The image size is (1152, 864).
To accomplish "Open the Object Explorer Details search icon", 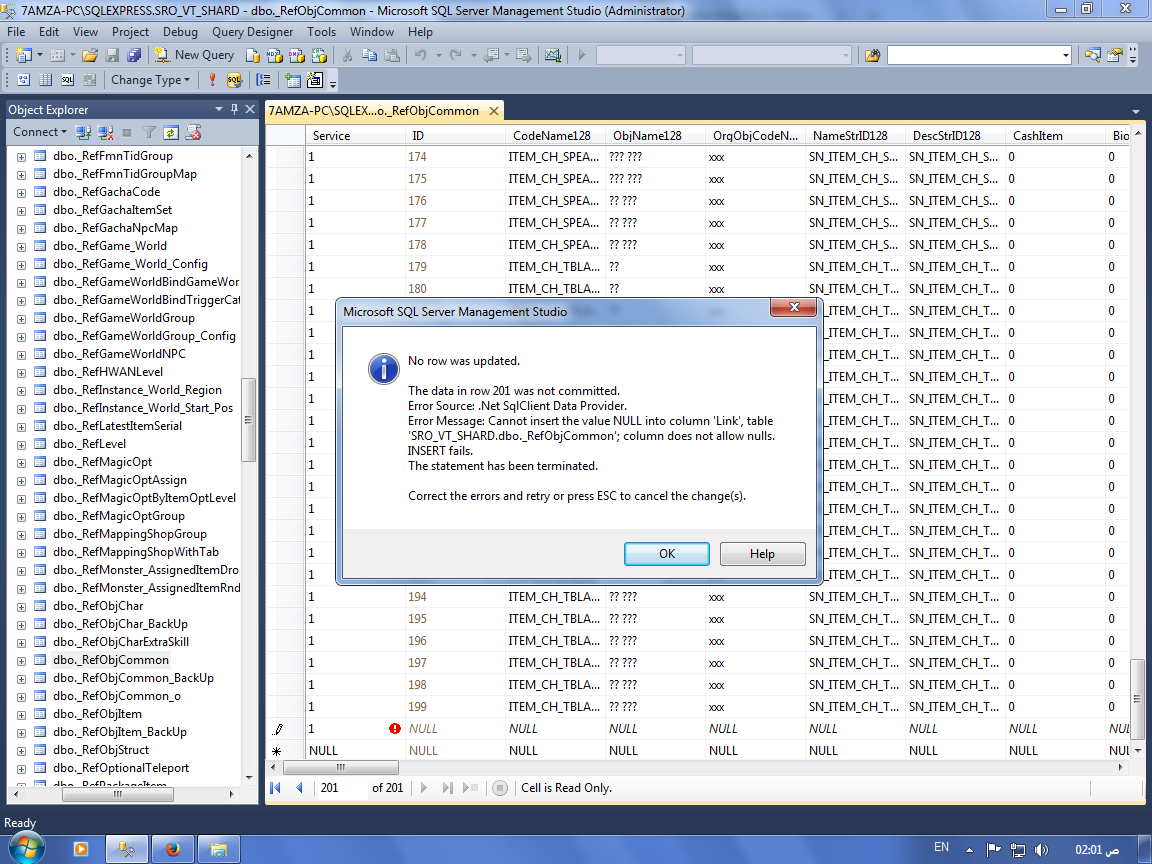I will click(1092, 55).
